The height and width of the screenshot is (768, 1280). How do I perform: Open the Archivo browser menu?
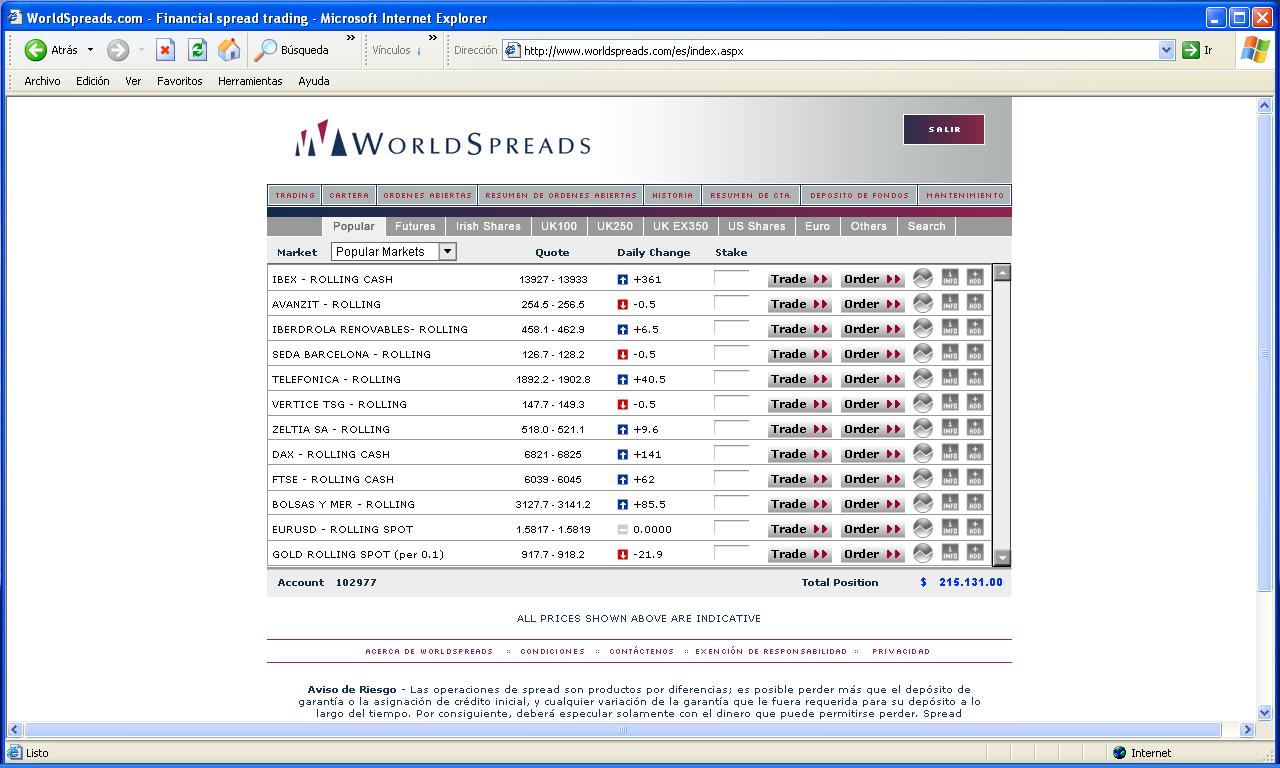click(x=42, y=81)
